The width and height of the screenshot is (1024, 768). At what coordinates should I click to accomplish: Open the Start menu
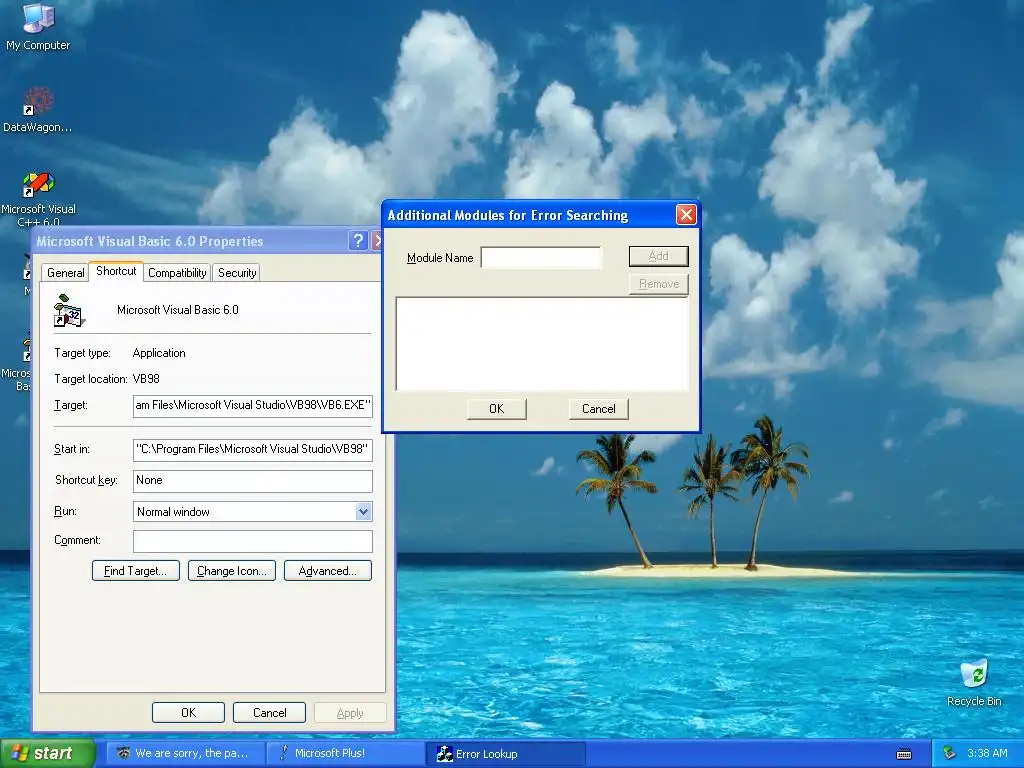click(47, 754)
